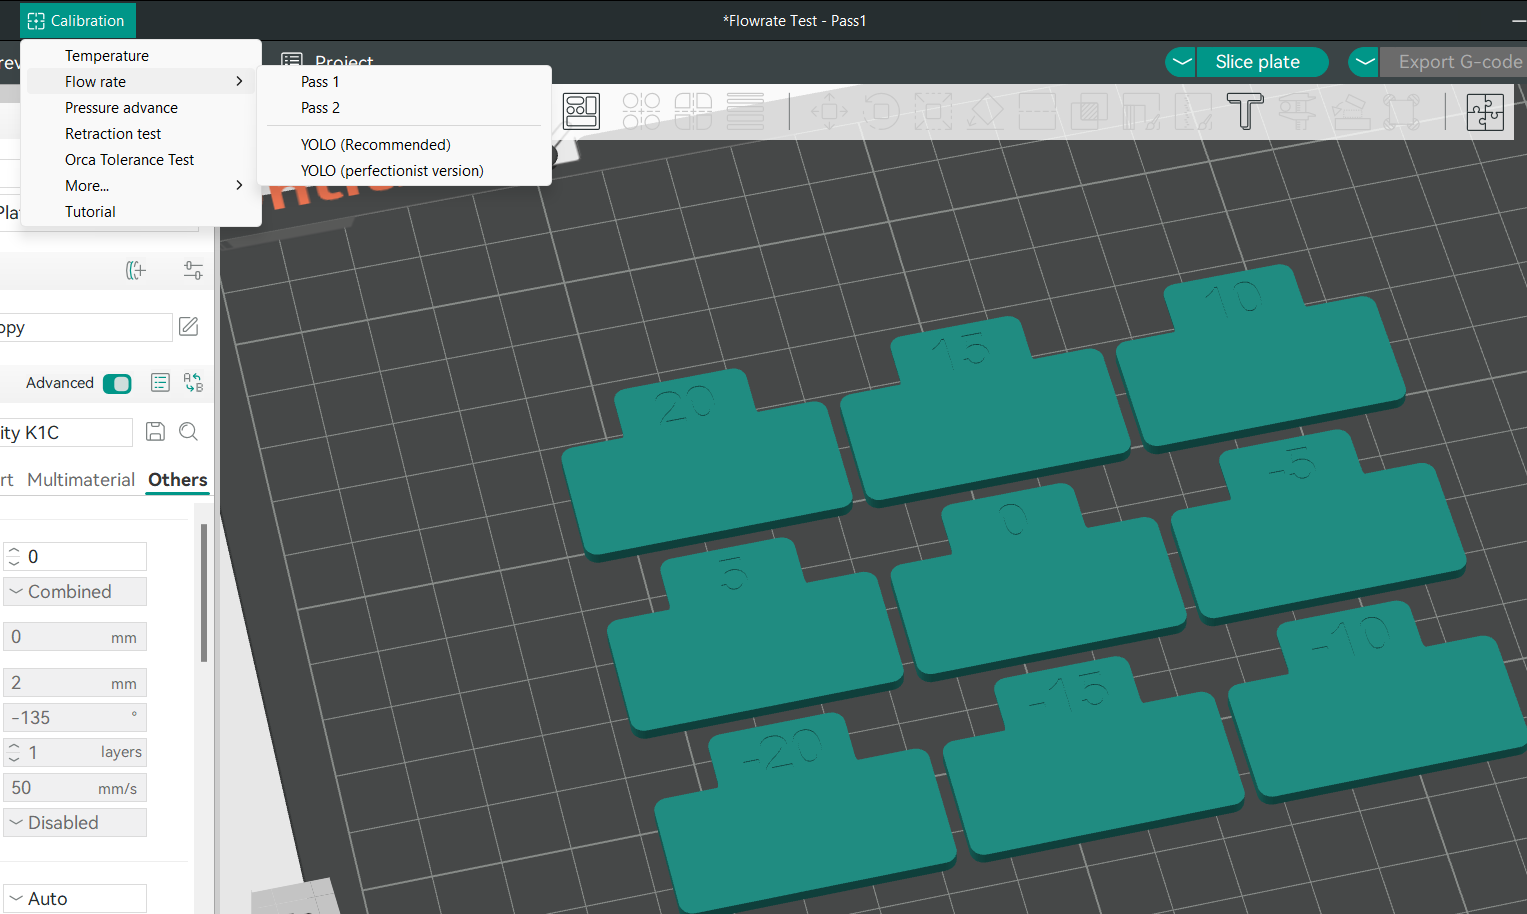Switch to the Multimaterial tab
This screenshot has width=1527, height=914.
(81, 480)
